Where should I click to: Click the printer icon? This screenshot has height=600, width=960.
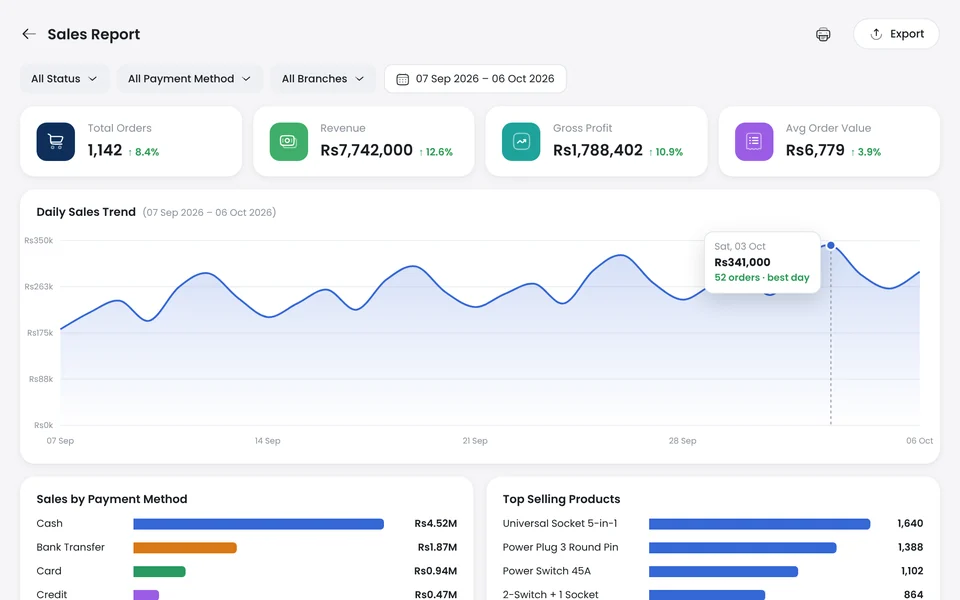point(823,34)
